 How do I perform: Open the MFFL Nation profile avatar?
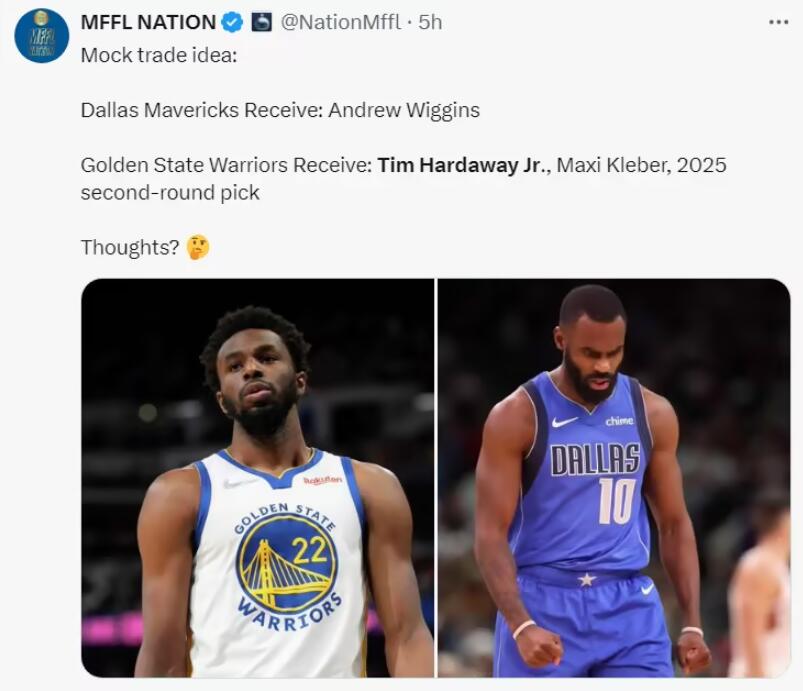point(41,36)
